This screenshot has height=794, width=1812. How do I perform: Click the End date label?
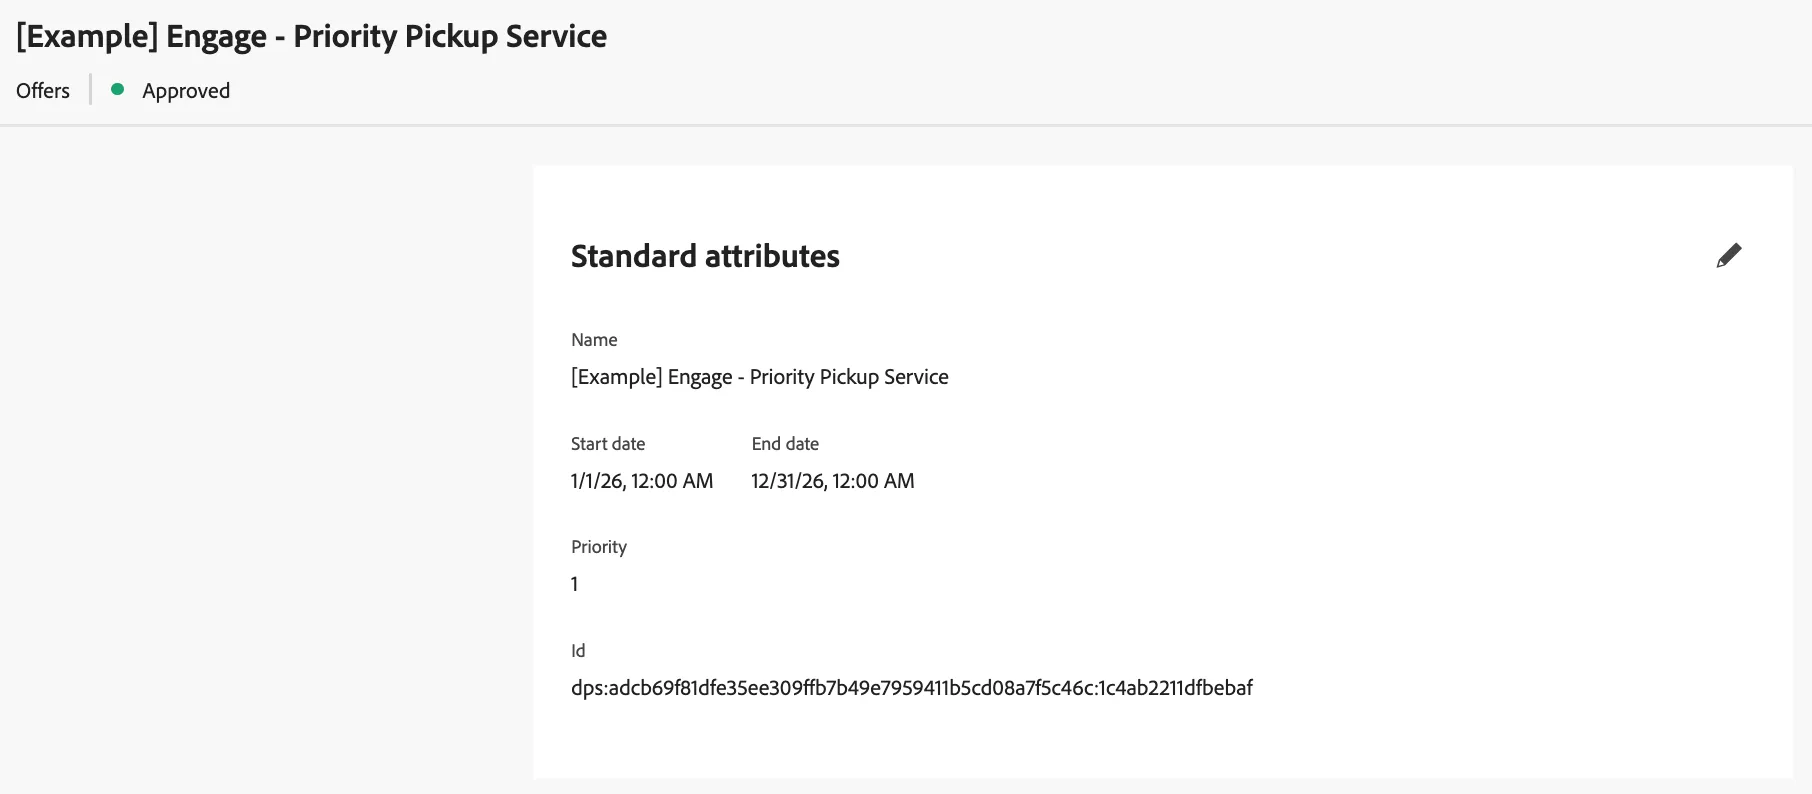[x=785, y=444]
